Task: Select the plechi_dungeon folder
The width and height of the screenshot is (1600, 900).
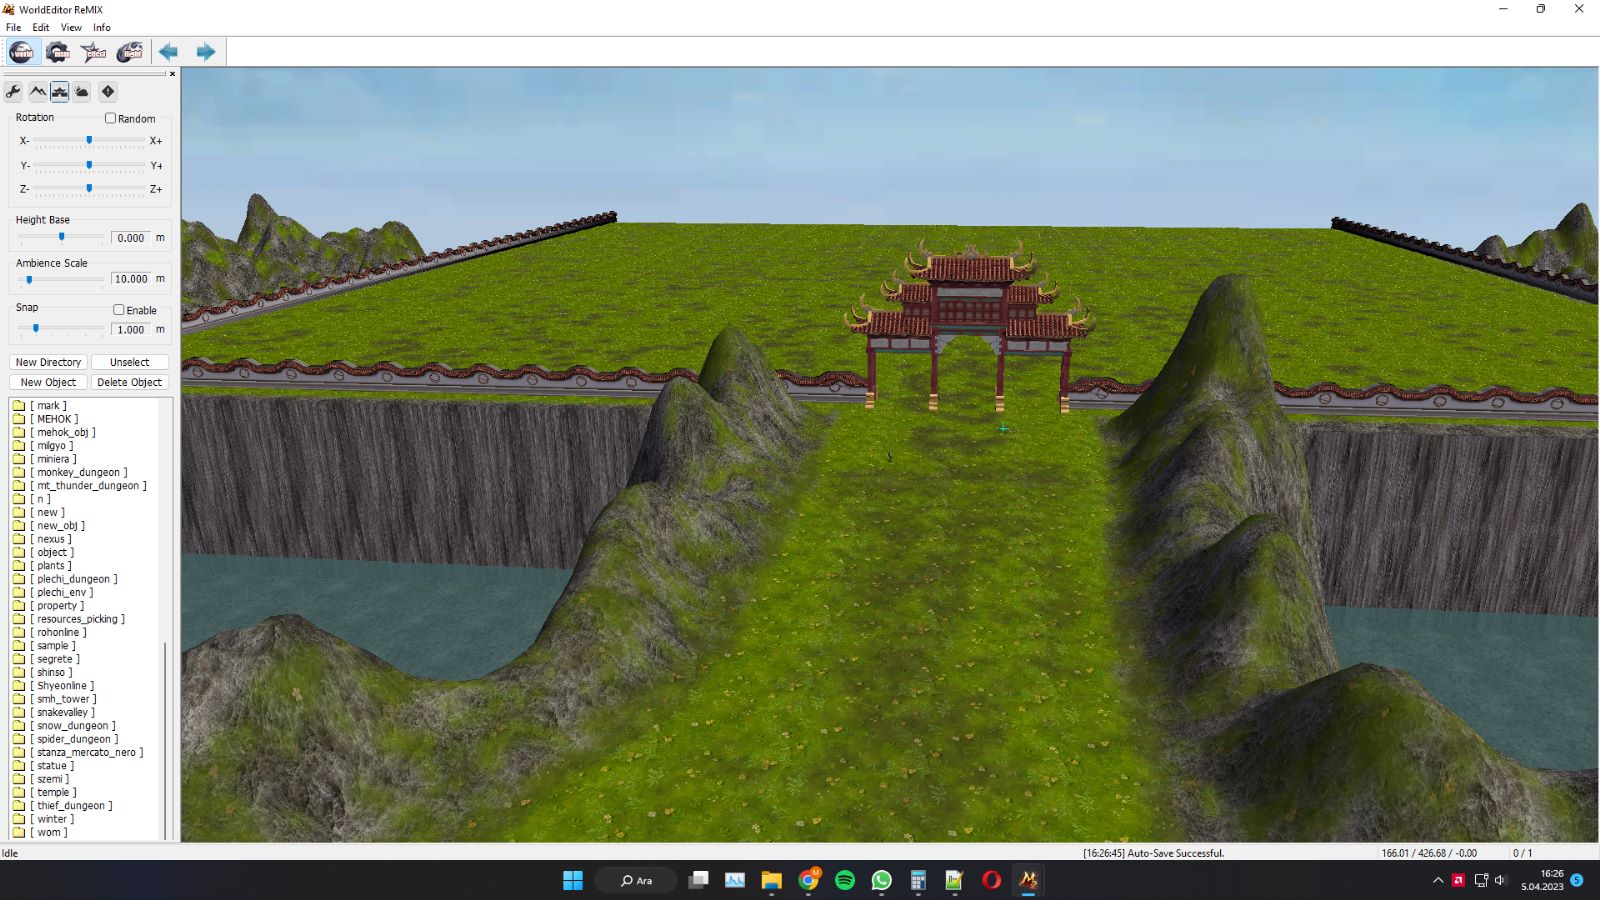Action: pyautogui.click(x=65, y=579)
